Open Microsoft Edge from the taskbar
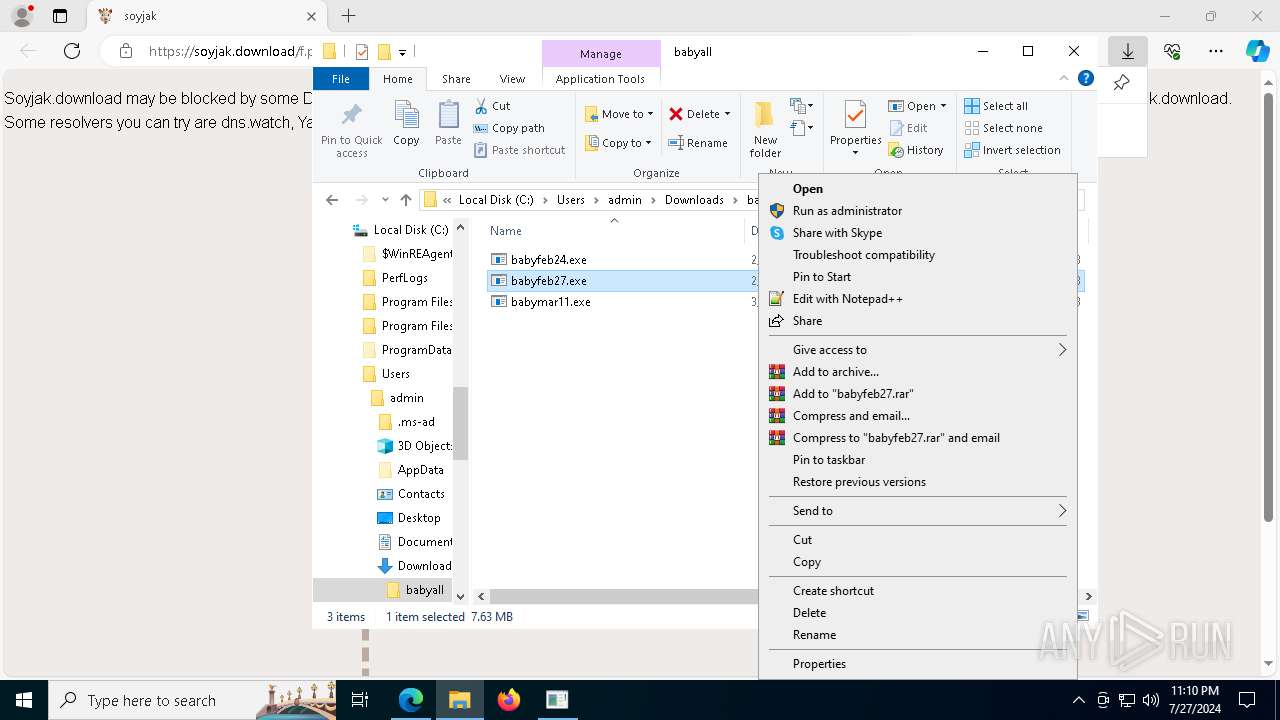Image resolution: width=1280 pixels, height=720 pixels. (x=411, y=700)
